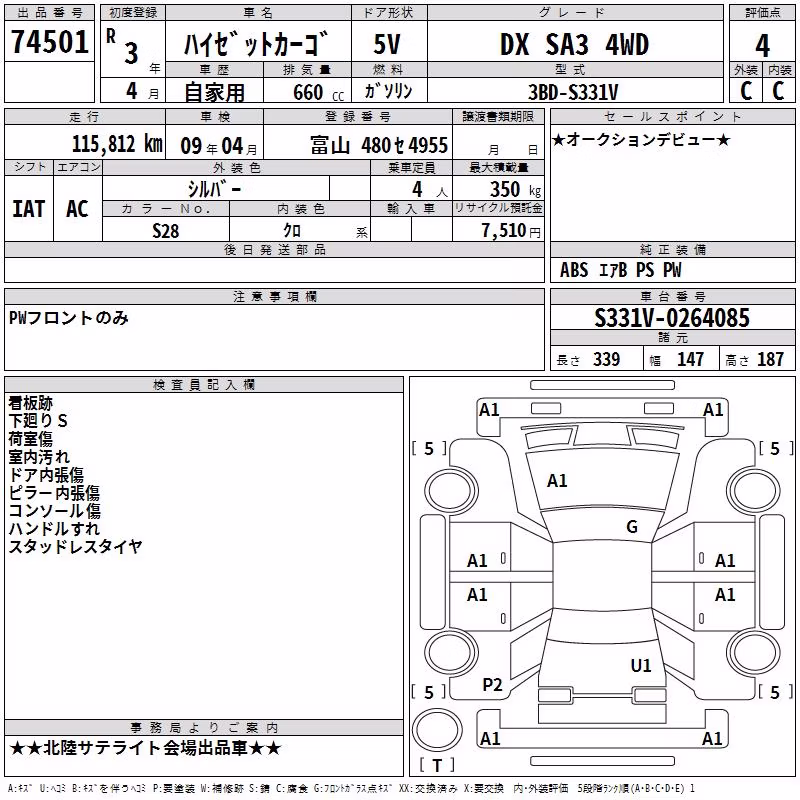Click the color number S28
This screenshot has width=800, height=800.
[165, 231]
